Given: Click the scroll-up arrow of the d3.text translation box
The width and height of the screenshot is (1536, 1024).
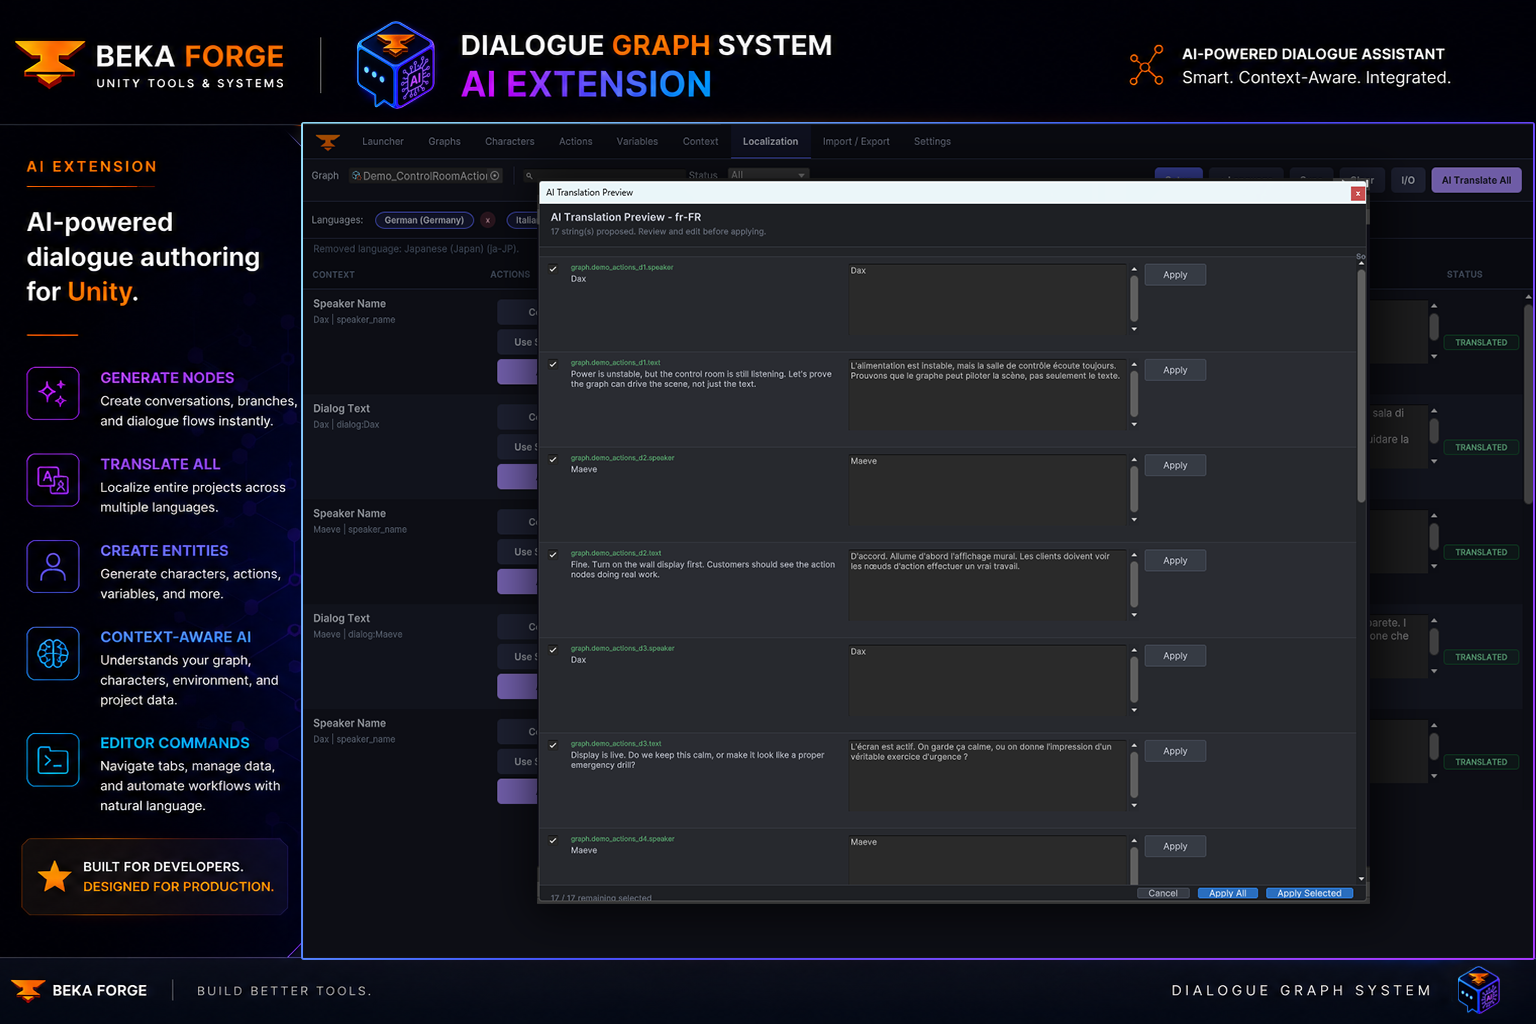Looking at the screenshot, I should tap(1134, 746).
